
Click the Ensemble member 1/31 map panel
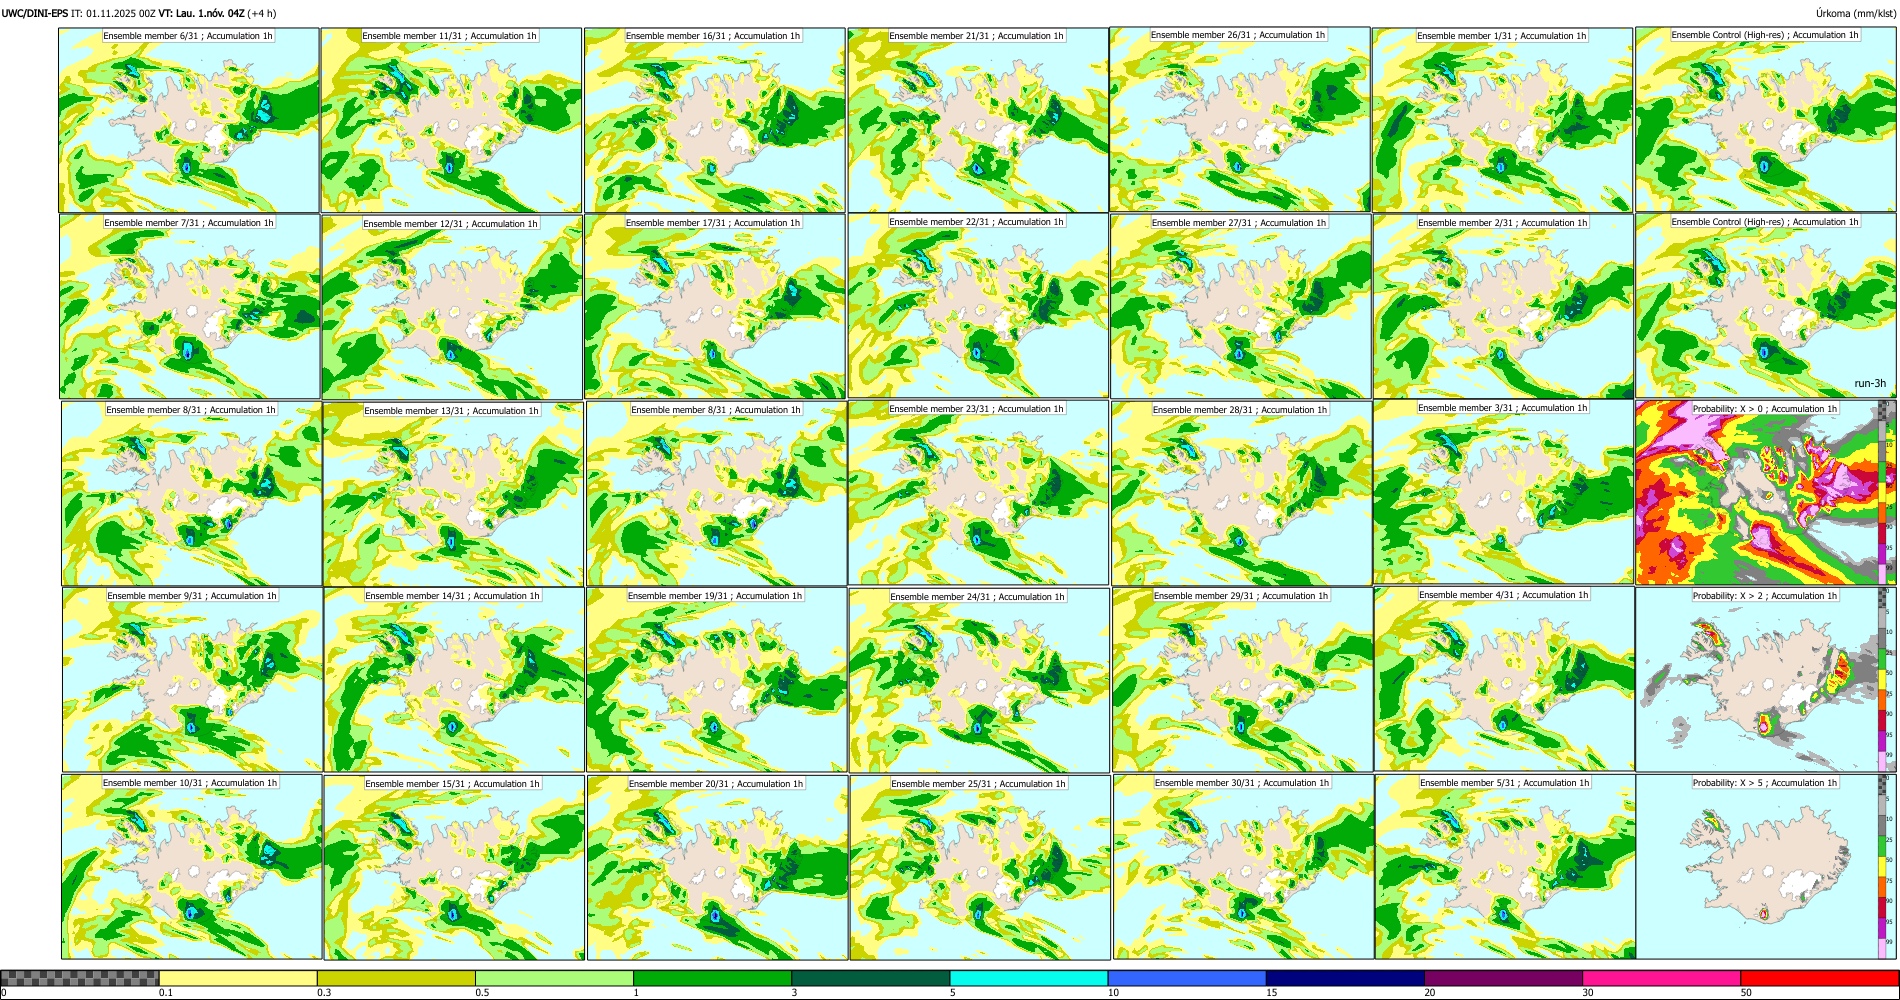click(x=1503, y=120)
